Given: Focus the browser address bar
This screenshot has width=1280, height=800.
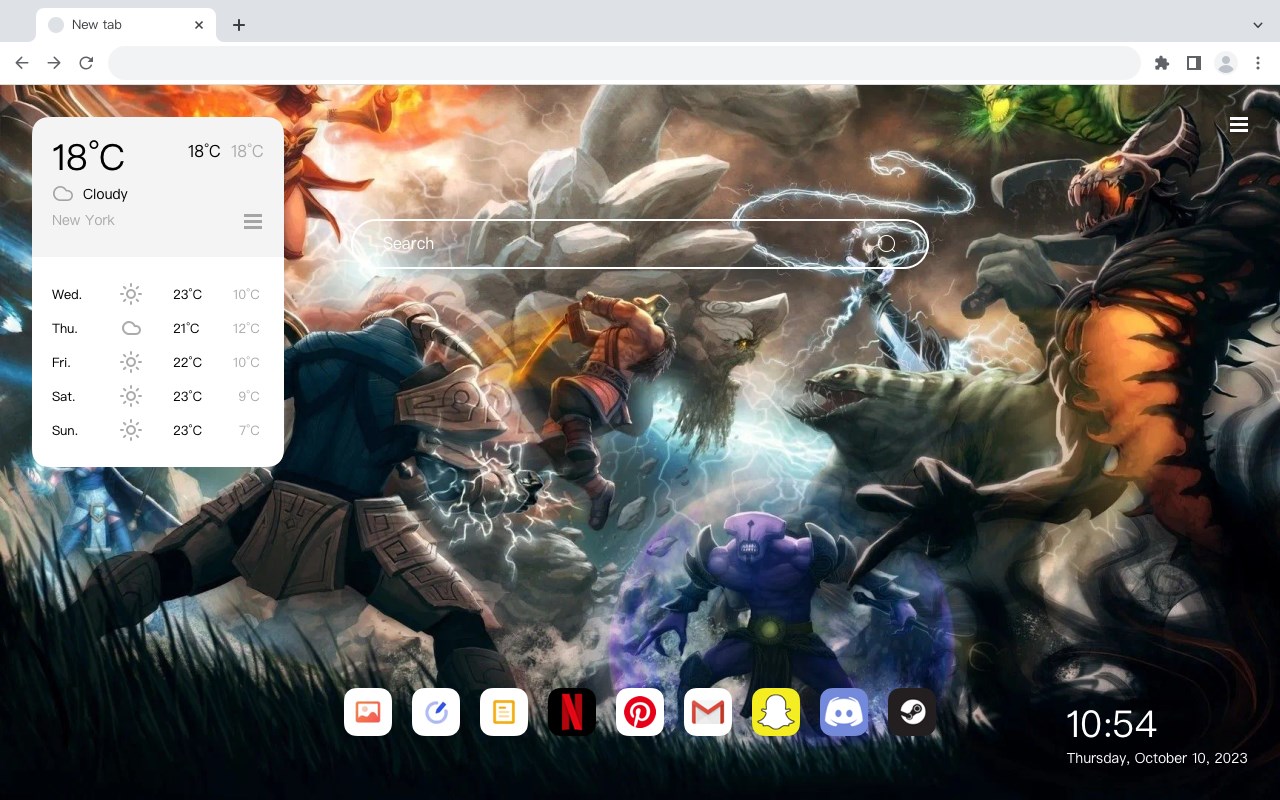Looking at the screenshot, I should click(x=624, y=63).
